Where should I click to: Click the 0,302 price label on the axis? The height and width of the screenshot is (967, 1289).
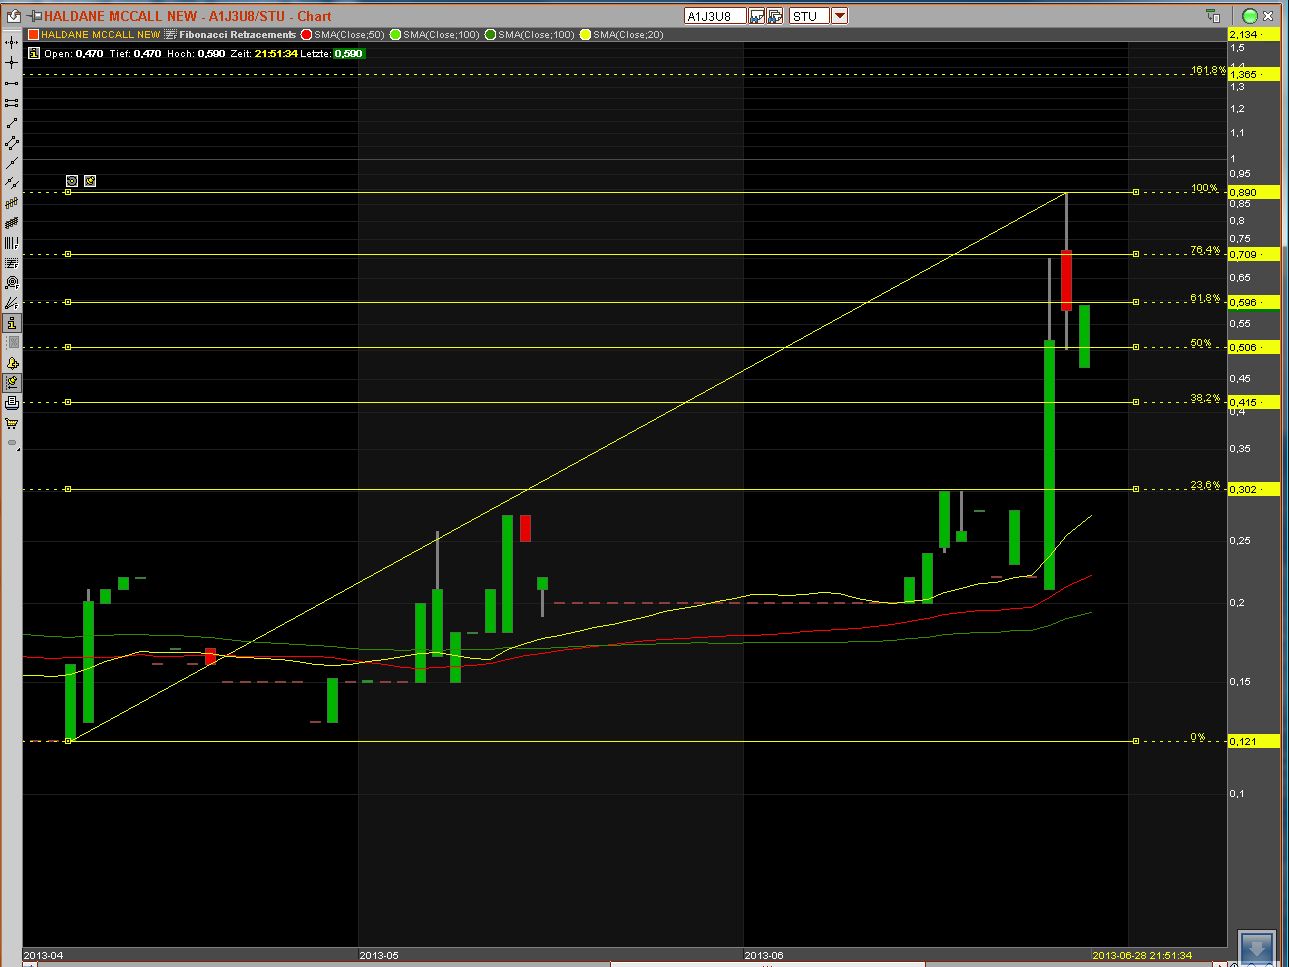tap(1254, 489)
